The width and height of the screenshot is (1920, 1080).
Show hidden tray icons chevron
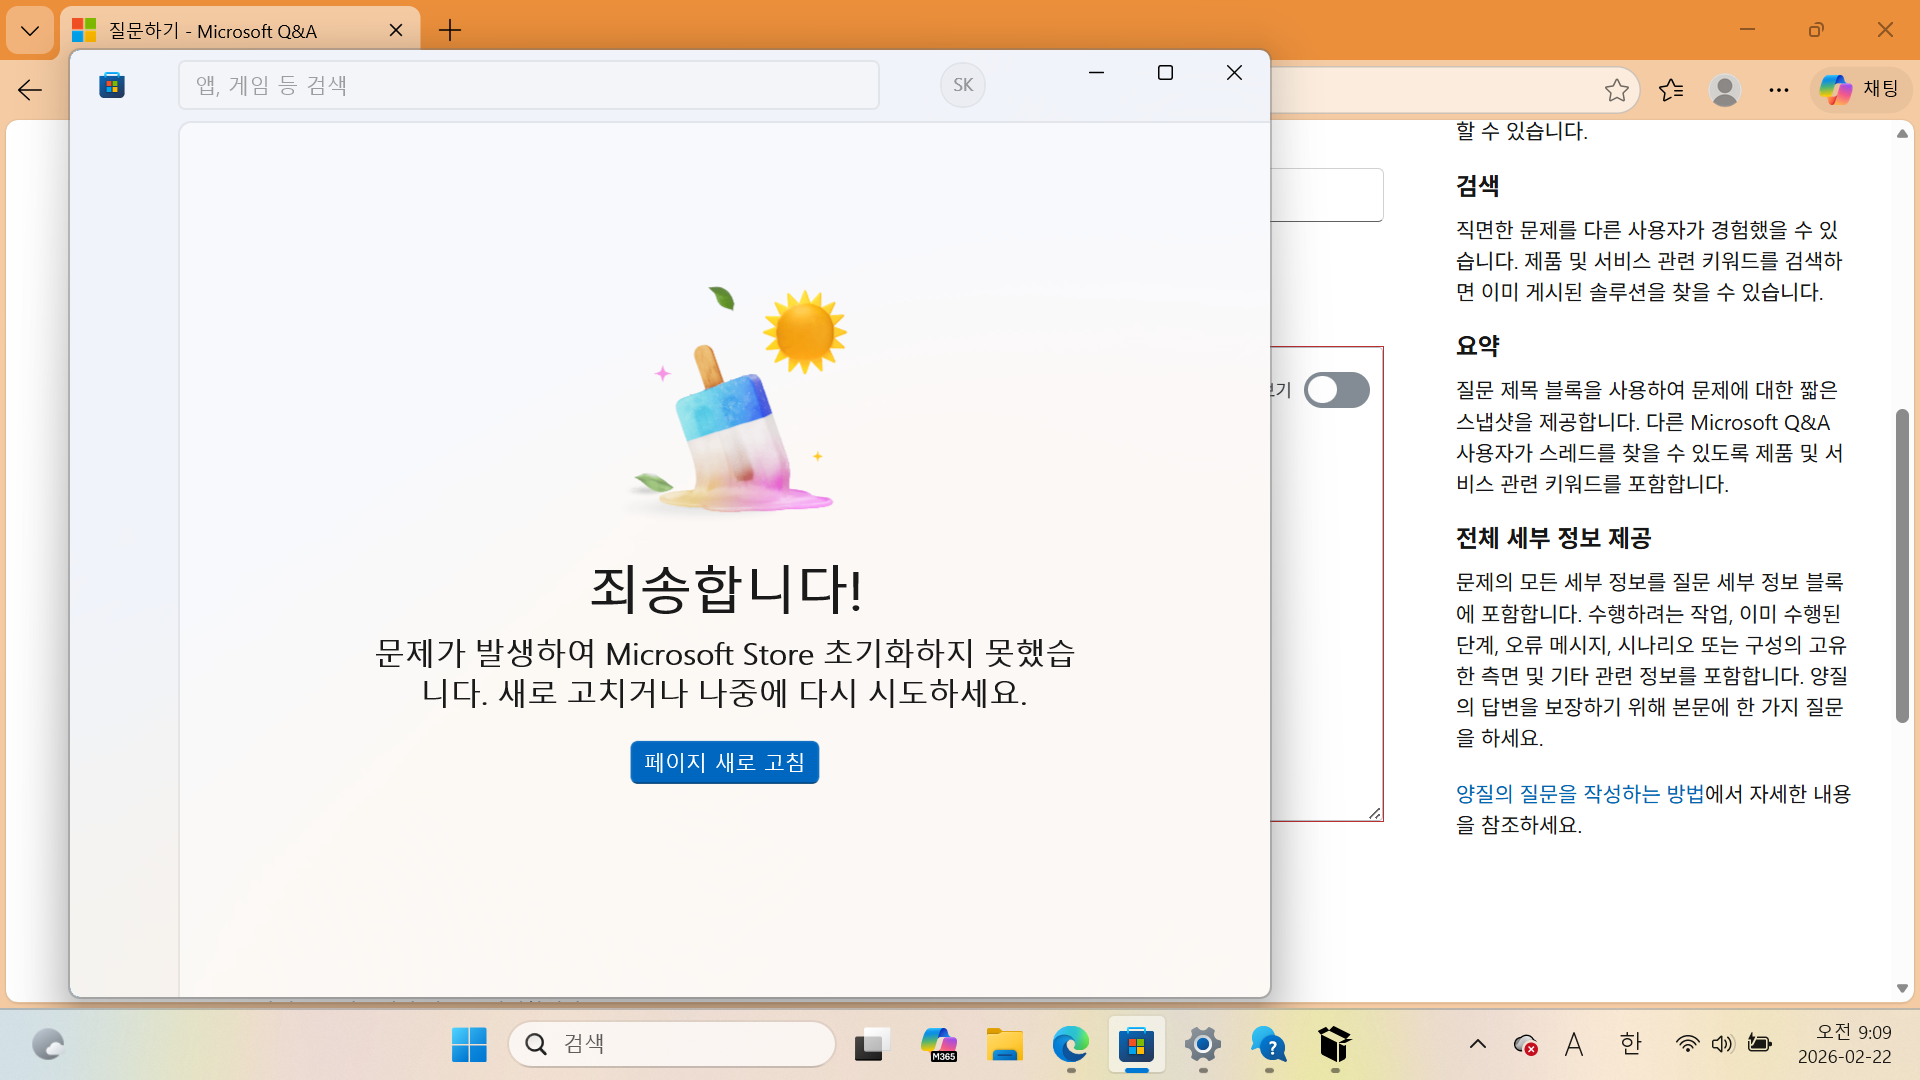point(1477,1044)
